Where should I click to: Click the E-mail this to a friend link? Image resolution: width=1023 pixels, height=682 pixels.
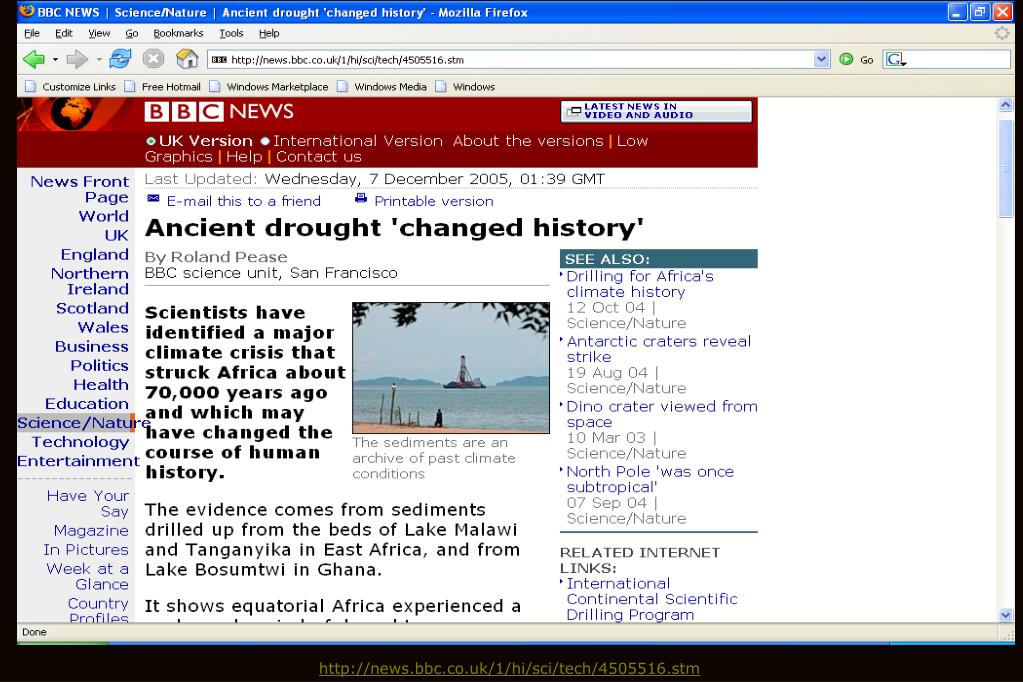click(x=243, y=201)
